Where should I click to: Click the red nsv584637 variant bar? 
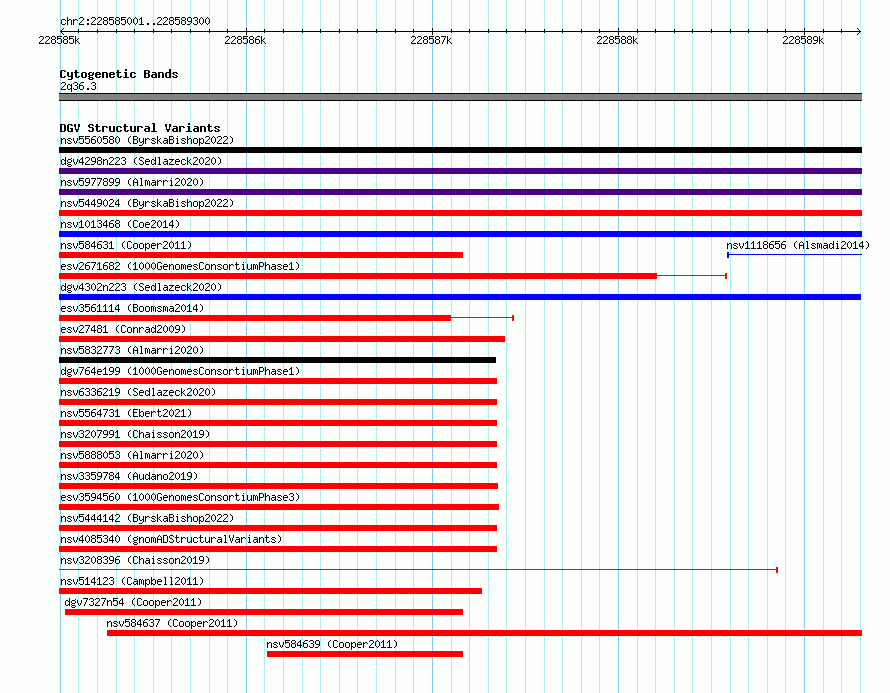(x=484, y=633)
